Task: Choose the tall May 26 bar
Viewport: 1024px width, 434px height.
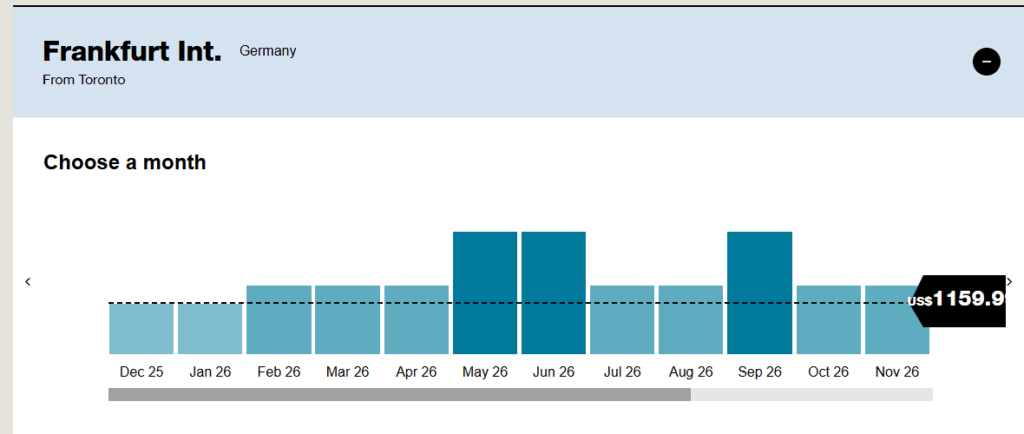Action: point(485,292)
